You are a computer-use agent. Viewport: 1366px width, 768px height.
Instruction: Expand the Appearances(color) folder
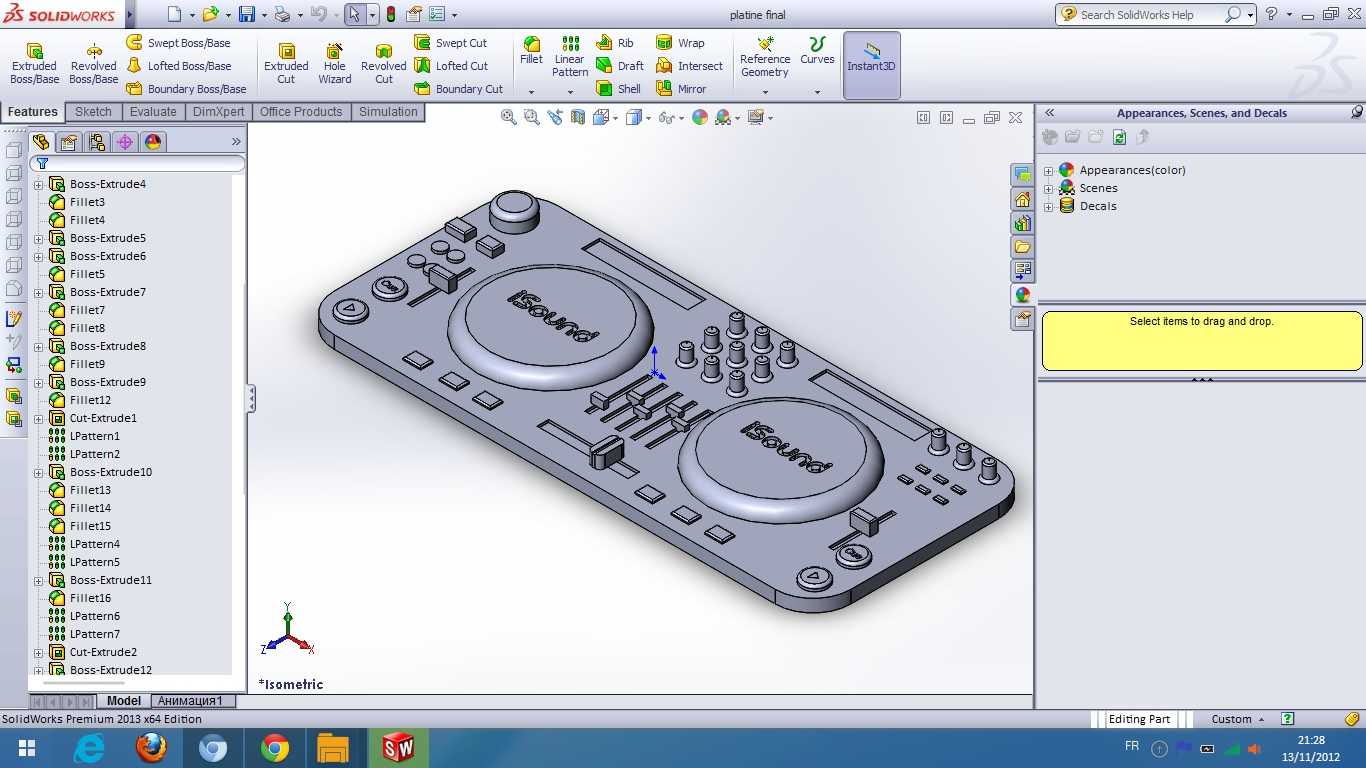click(x=1048, y=170)
